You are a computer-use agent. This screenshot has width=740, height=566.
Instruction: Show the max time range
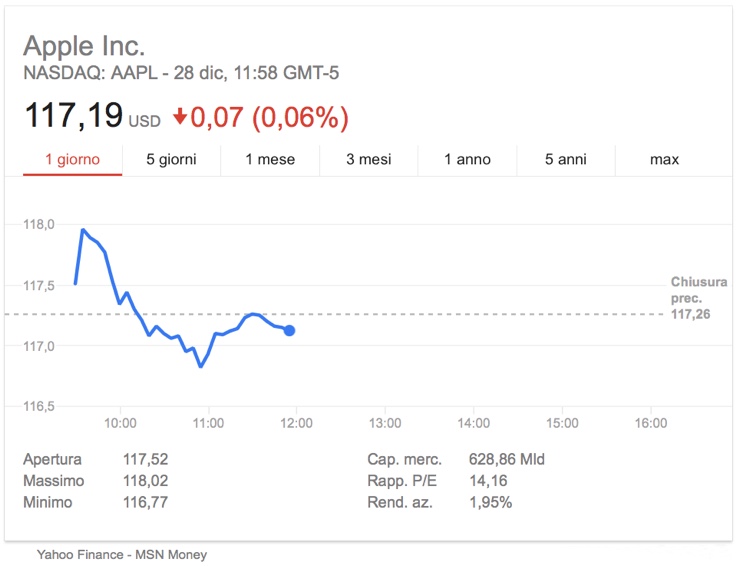point(664,159)
